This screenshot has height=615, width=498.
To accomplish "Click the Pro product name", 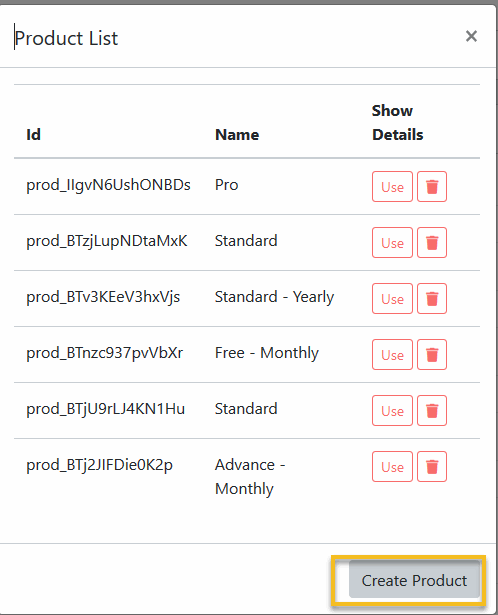I will 227,185.
